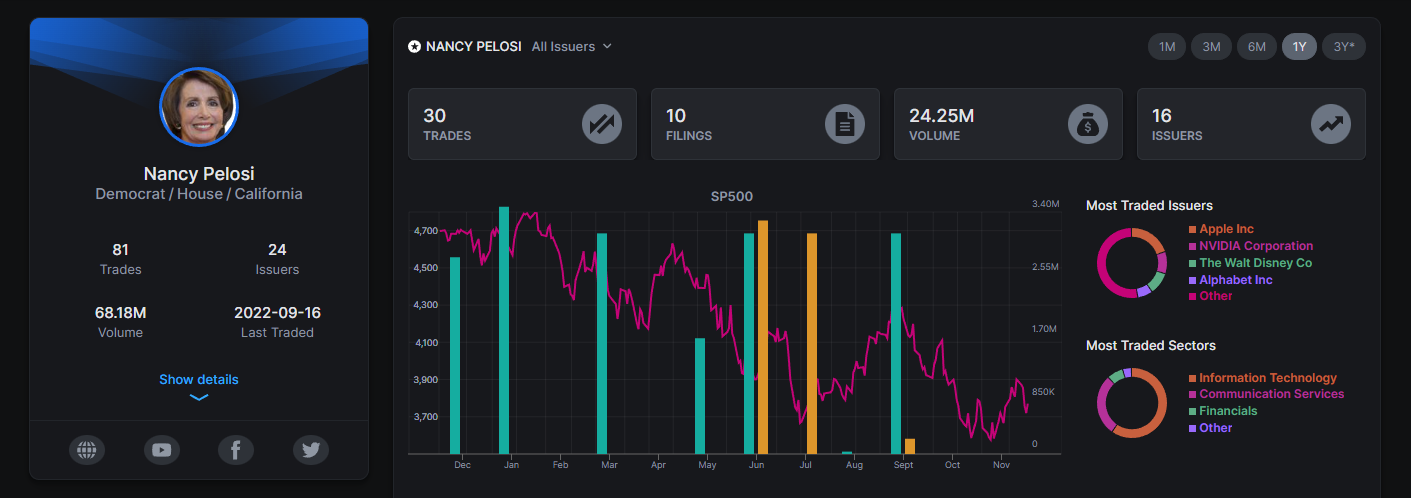Click the star badge beside NANCY PELOSI heading
The image size is (1411, 498).
(x=414, y=47)
